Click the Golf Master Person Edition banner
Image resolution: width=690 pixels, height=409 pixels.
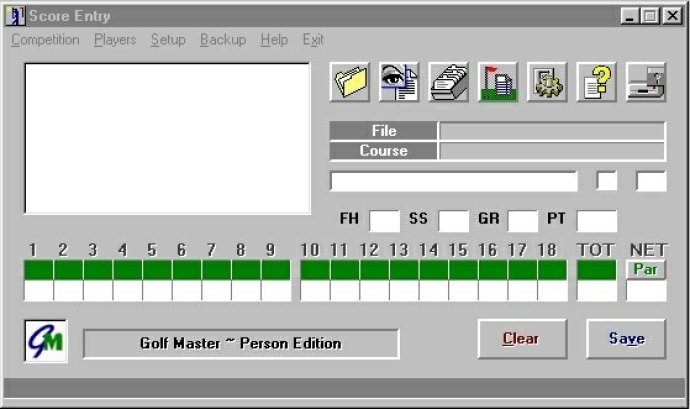point(241,343)
